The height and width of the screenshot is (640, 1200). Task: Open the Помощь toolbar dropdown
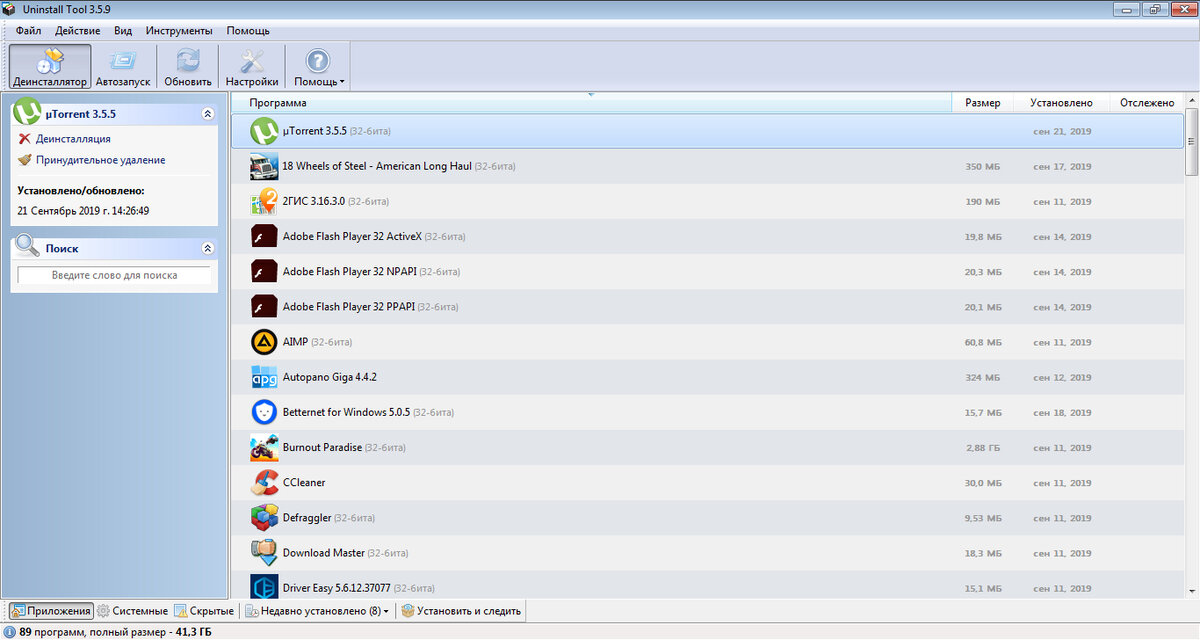click(319, 66)
